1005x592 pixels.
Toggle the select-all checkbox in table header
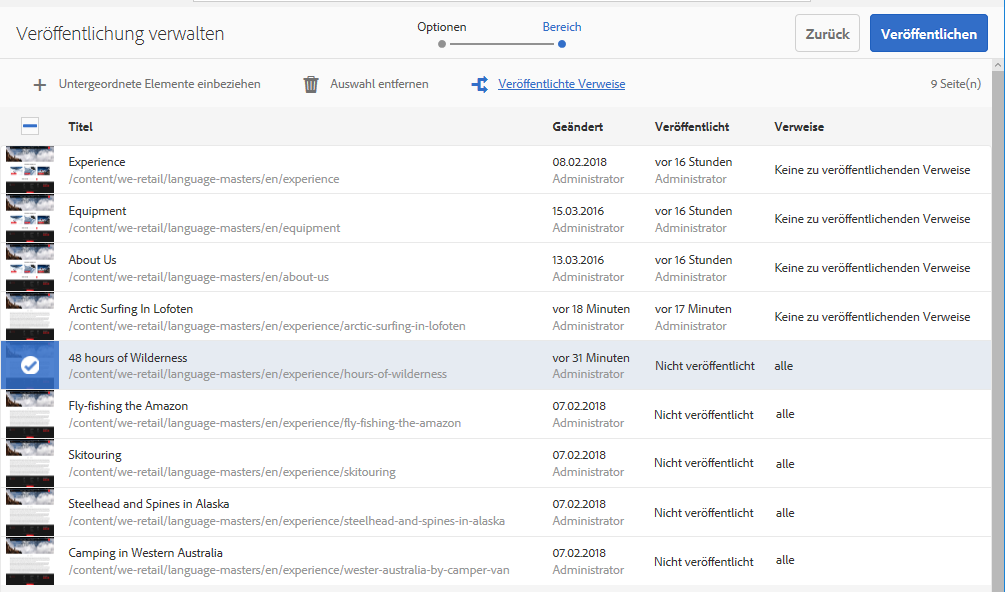point(30,127)
